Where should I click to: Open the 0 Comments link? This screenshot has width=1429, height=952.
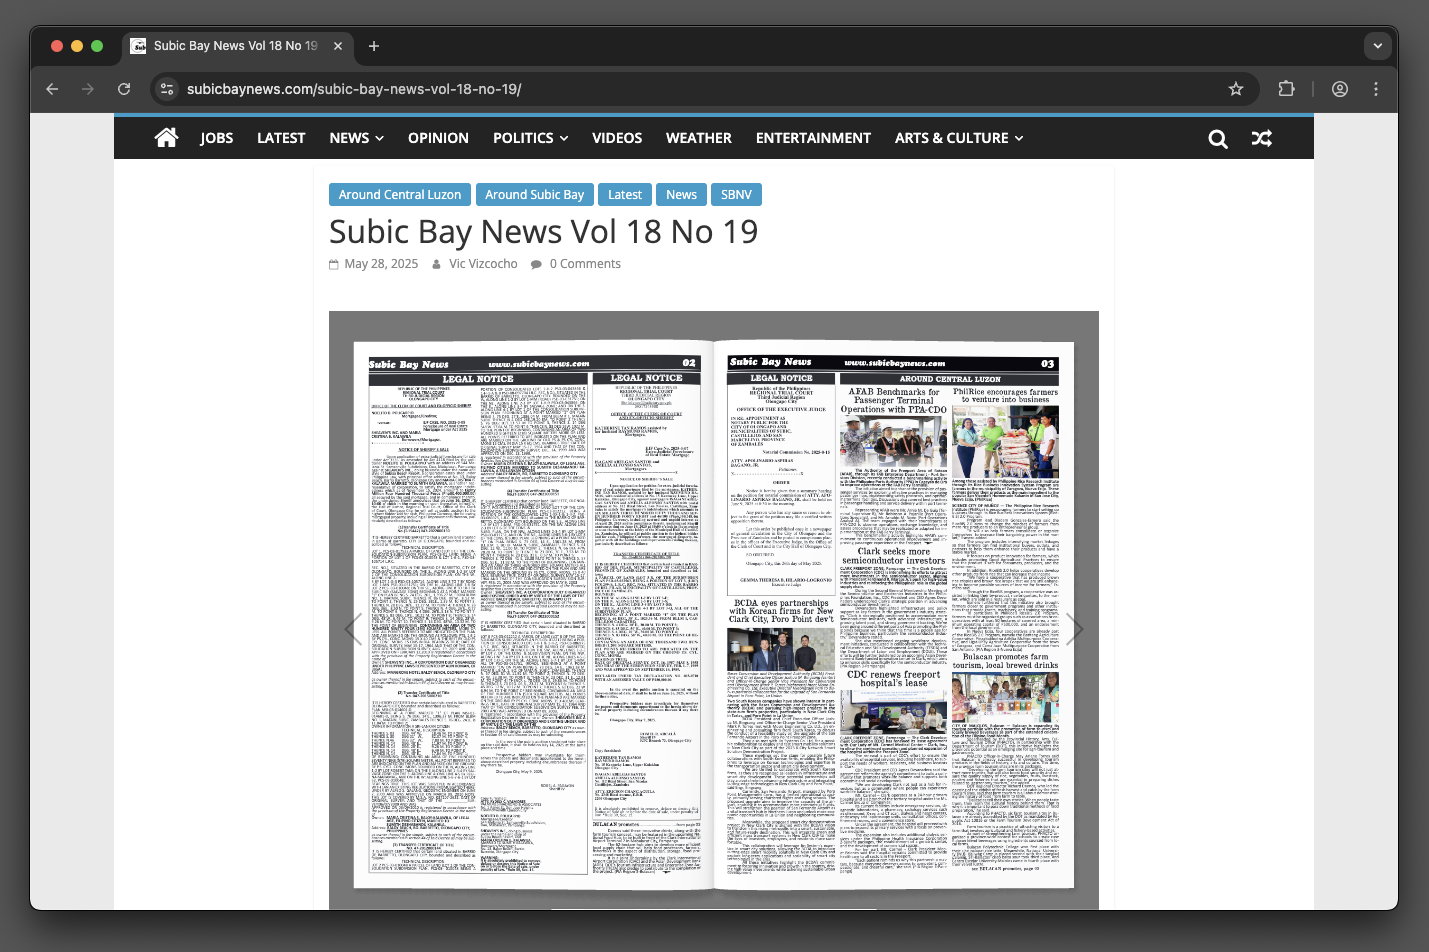(x=585, y=264)
